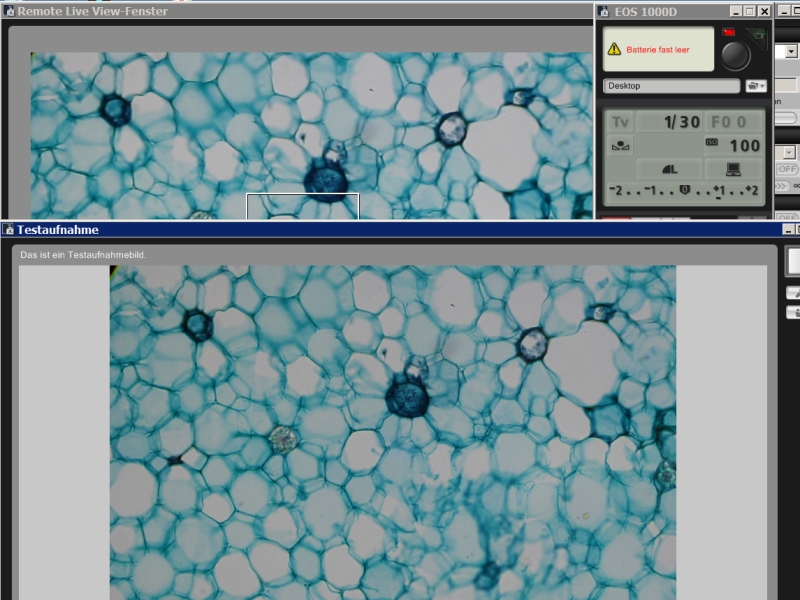Click the save-to-computer destination icon

tap(733, 169)
